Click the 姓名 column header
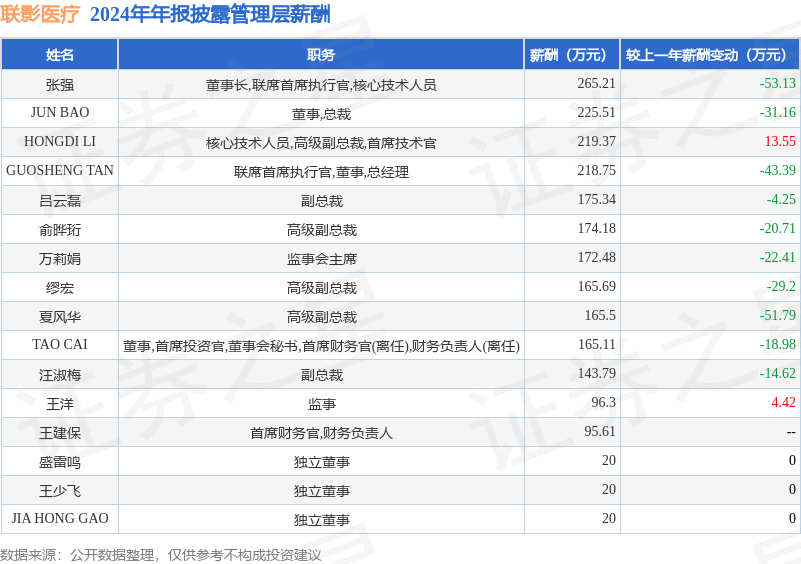Image resolution: width=801 pixels, height=564 pixels. (x=60, y=54)
